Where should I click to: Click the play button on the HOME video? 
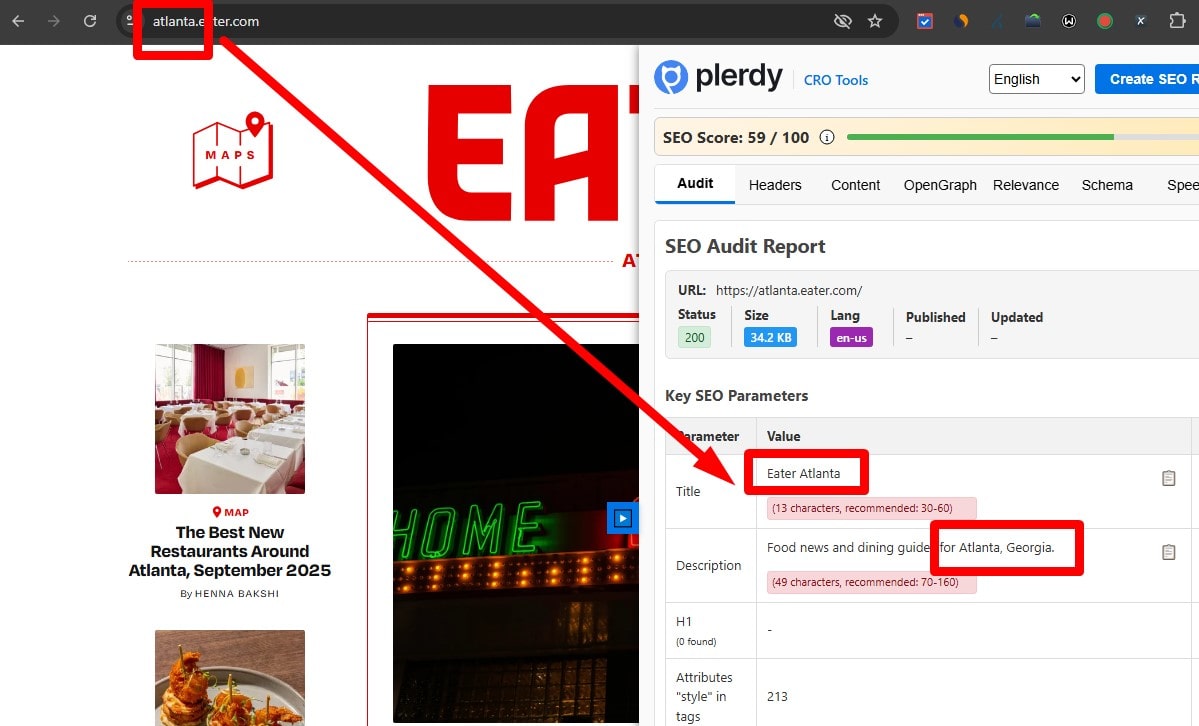(x=622, y=518)
